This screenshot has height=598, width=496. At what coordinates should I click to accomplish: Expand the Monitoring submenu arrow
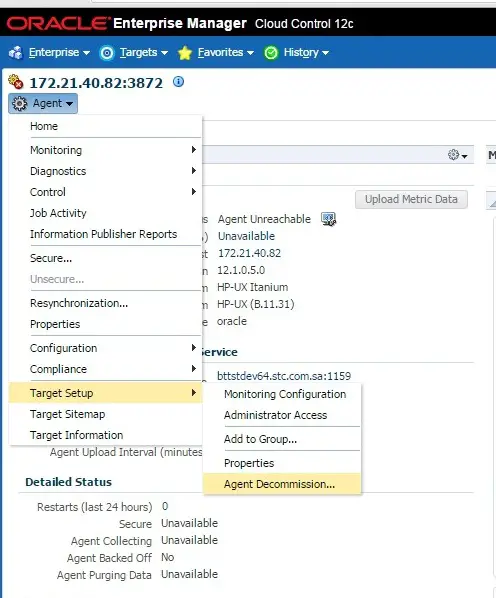[x=194, y=150]
